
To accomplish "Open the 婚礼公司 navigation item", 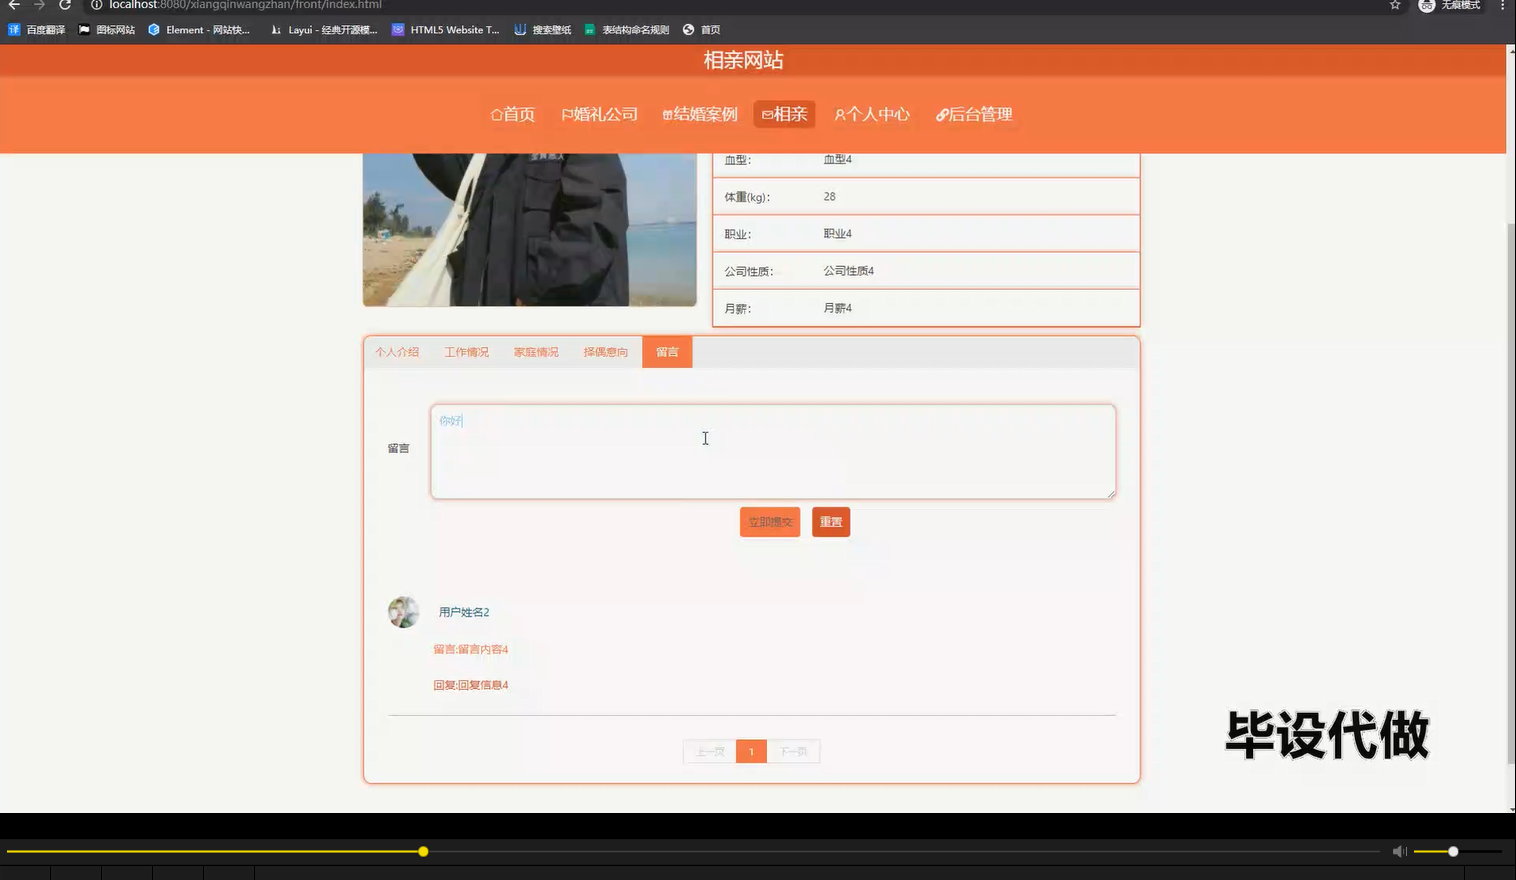I will [x=599, y=114].
